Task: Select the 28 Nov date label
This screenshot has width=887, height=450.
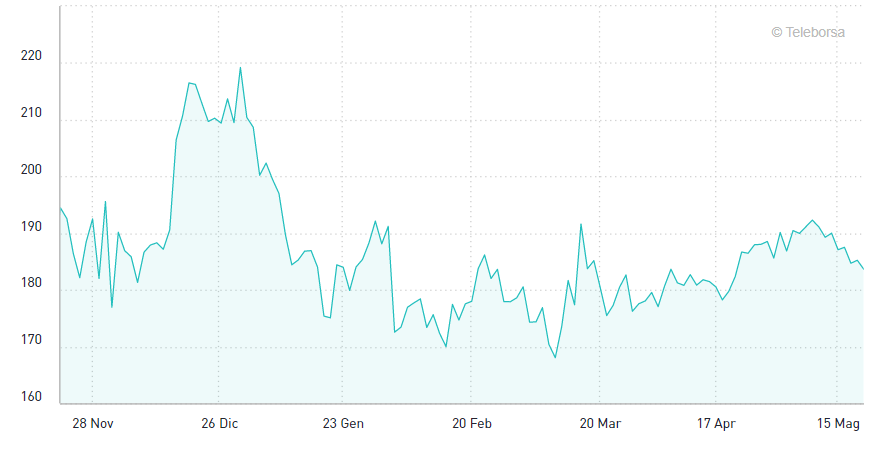Action: 92,424
